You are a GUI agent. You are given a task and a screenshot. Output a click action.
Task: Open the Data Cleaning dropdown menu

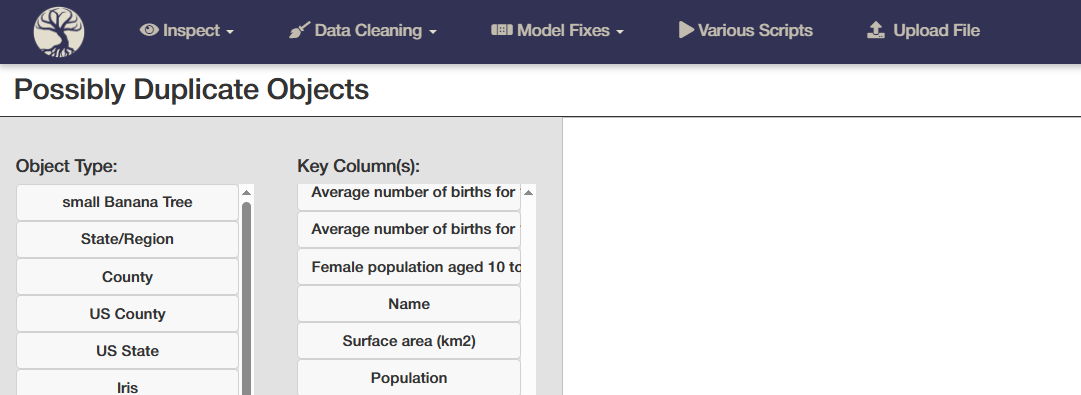coord(363,30)
